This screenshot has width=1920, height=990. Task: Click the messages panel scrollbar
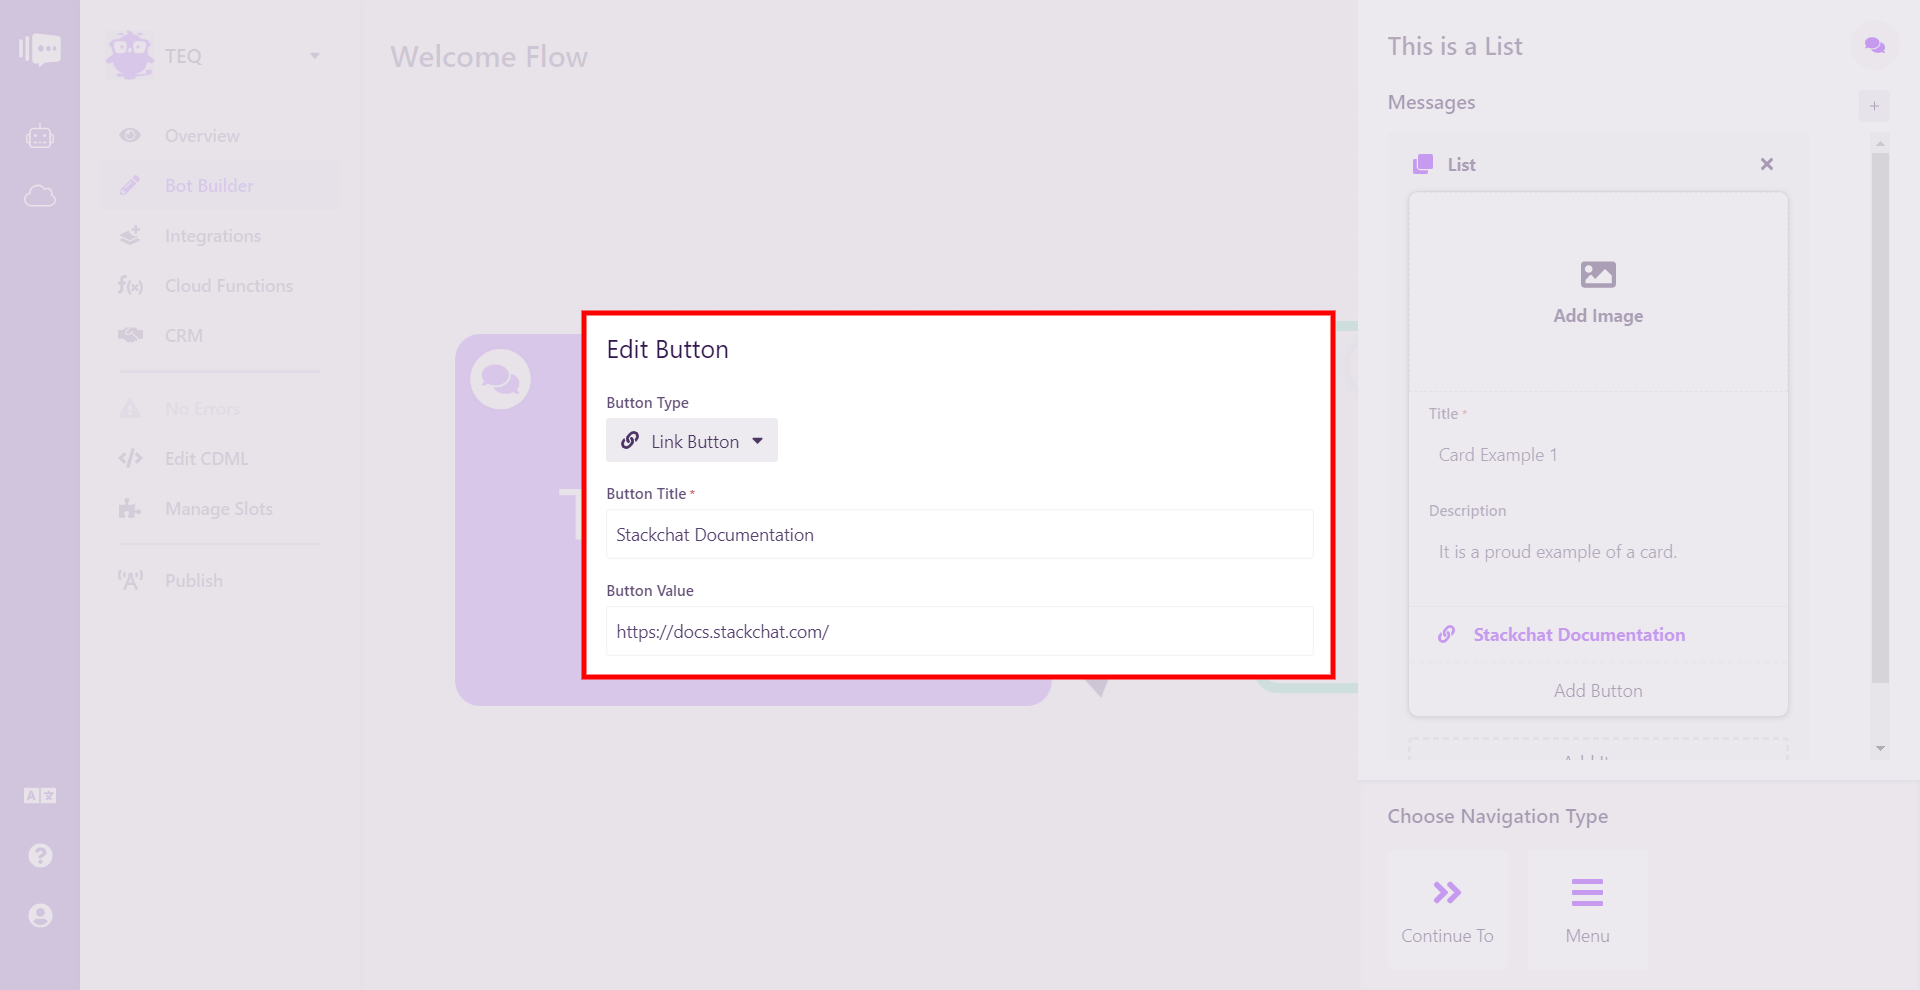[x=1880, y=418]
